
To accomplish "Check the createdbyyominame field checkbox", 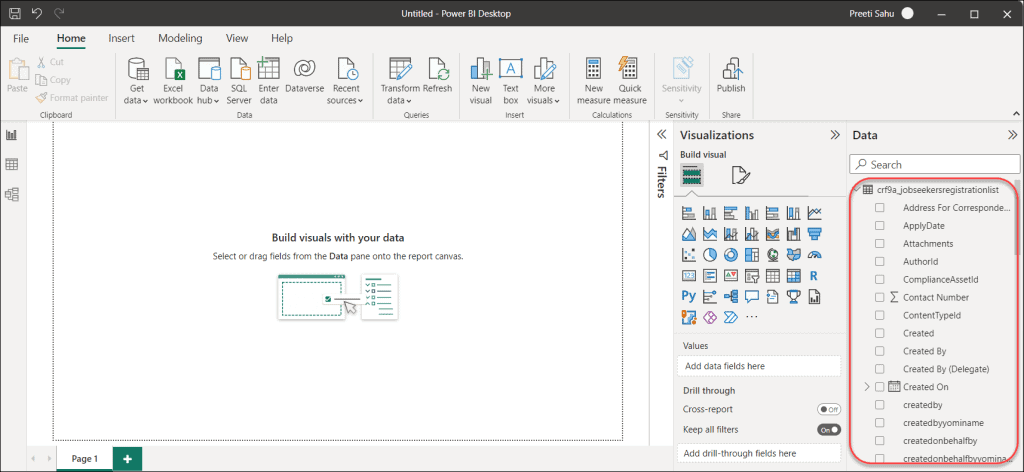I will coord(880,423).
